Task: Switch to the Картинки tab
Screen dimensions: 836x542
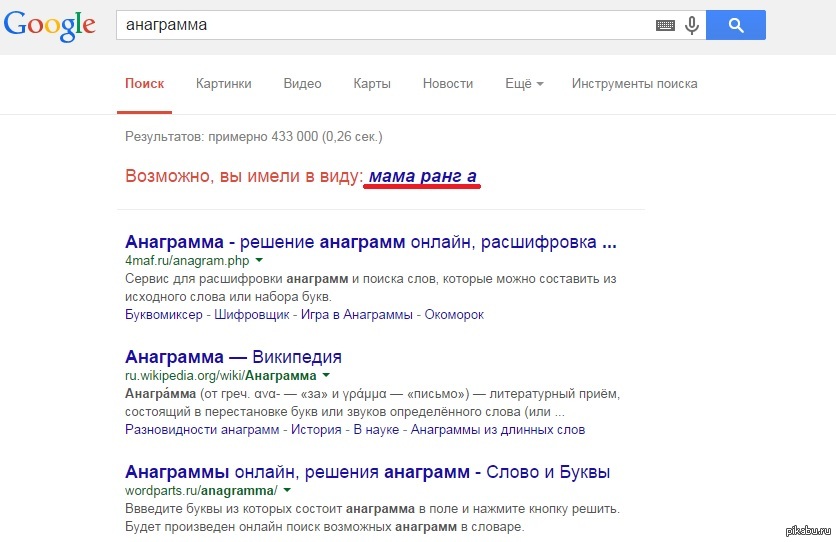Action: click(223, 84)
